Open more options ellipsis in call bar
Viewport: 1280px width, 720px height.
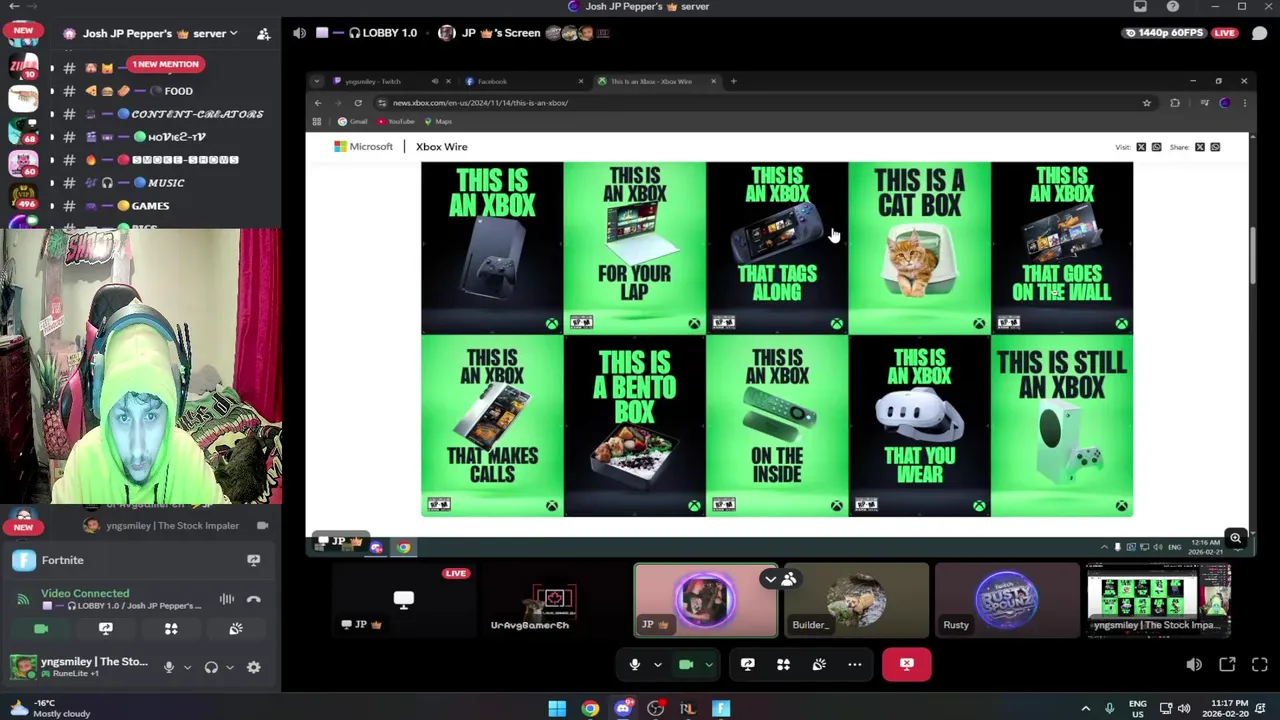[855, 664]
